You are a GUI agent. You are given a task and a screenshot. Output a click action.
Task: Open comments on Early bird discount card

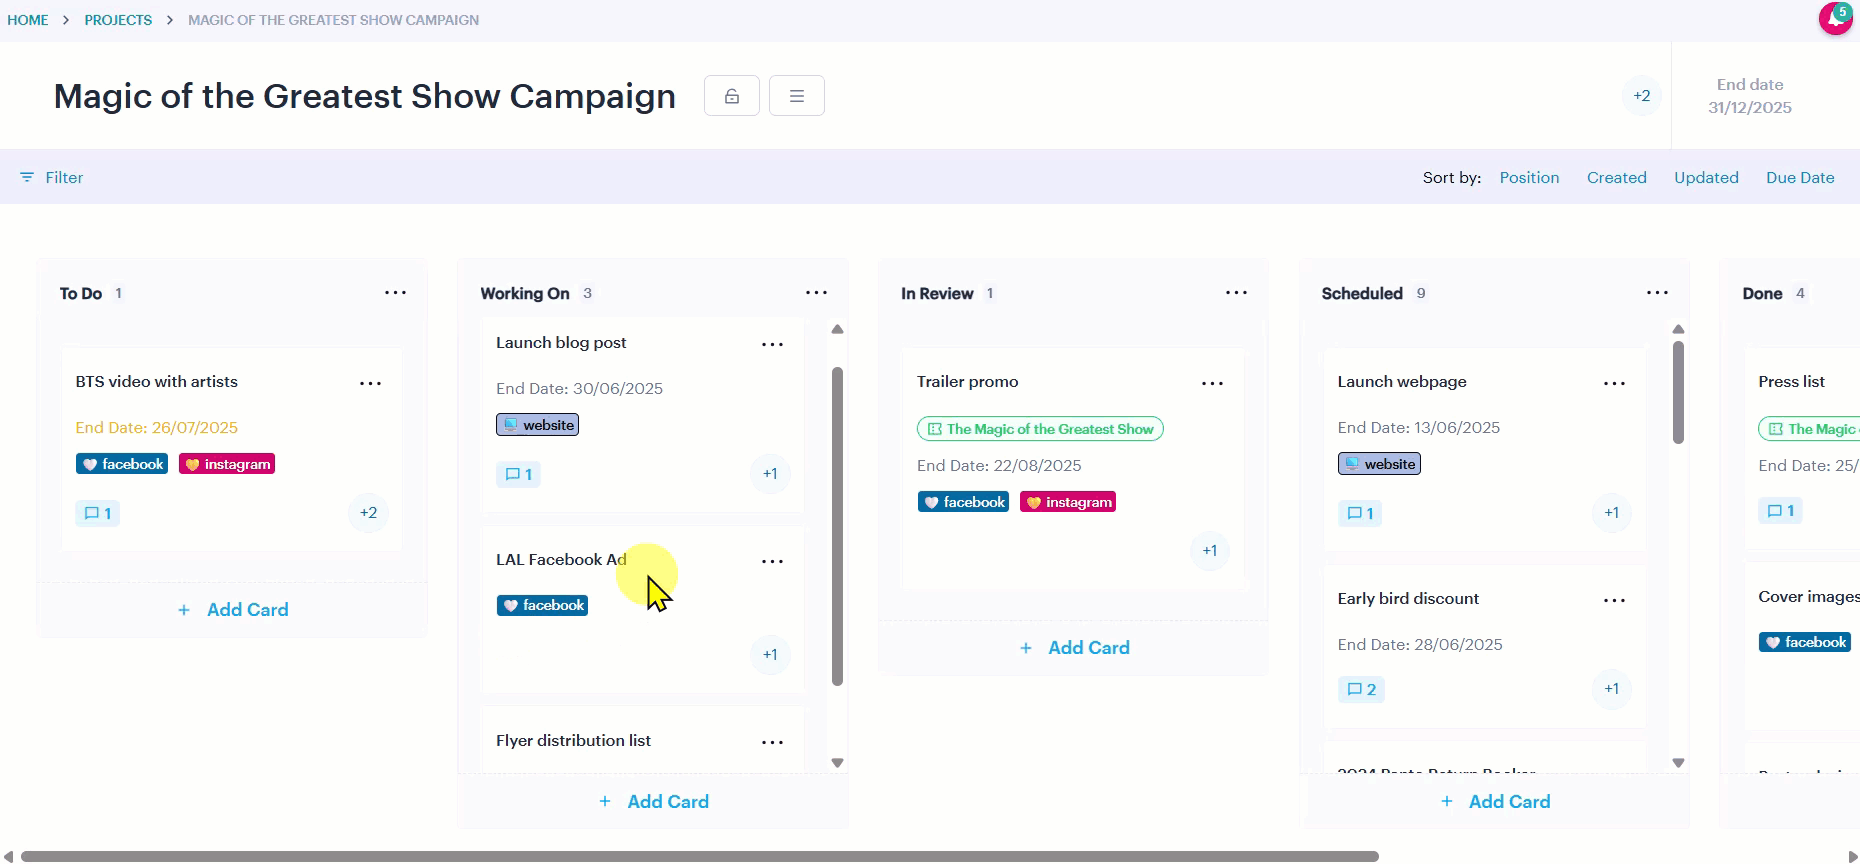(x=1361, y=689)
